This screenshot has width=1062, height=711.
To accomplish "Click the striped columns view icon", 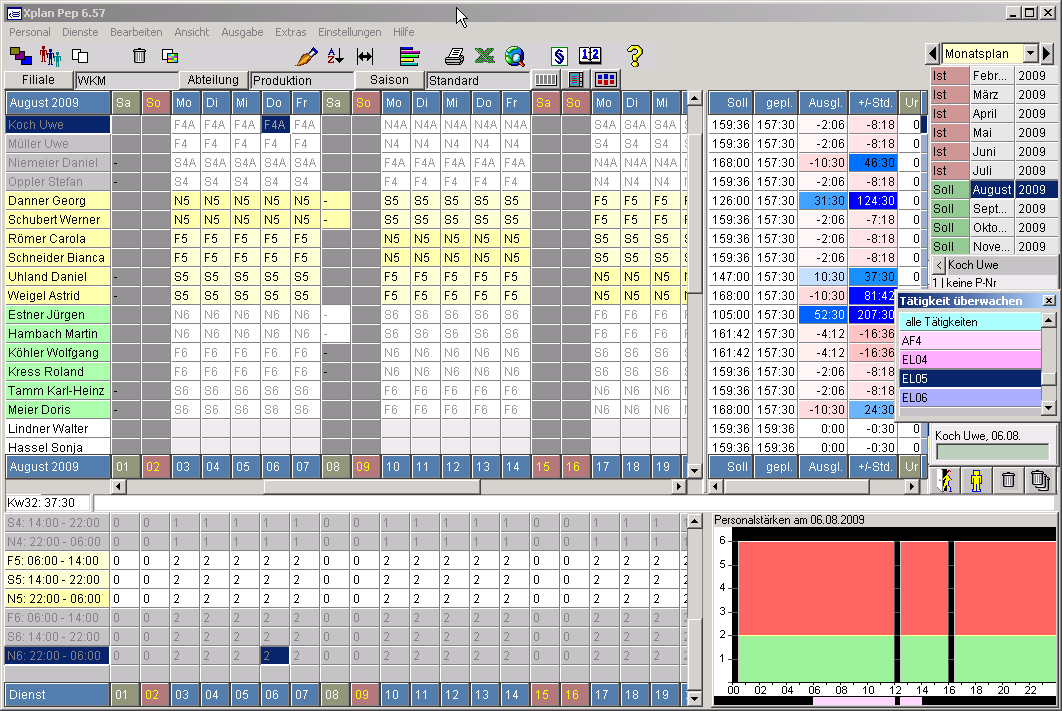I will click(546, 80).
